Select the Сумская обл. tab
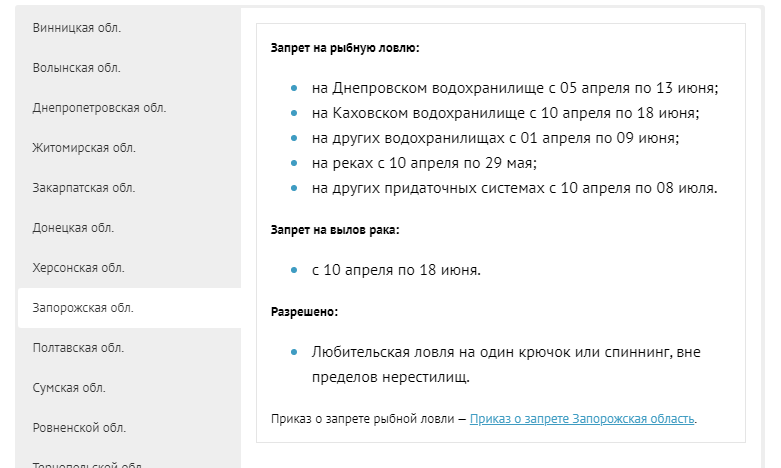Image resolution: width=781 pixels, height=468 pixels. (69, 388)
